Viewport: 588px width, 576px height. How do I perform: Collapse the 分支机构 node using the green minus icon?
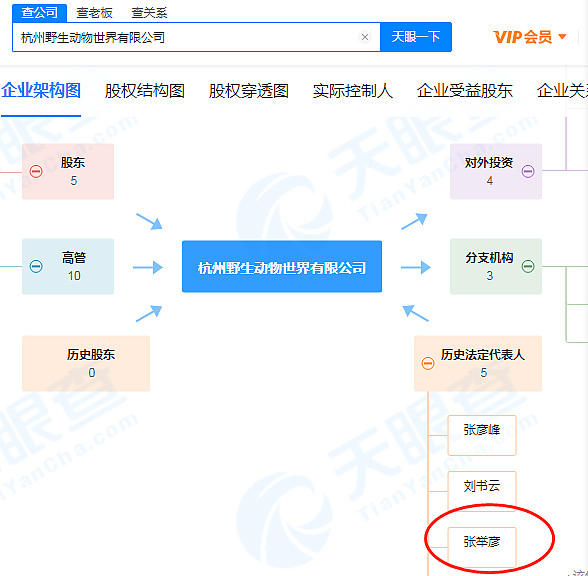[x=528, y=266]
